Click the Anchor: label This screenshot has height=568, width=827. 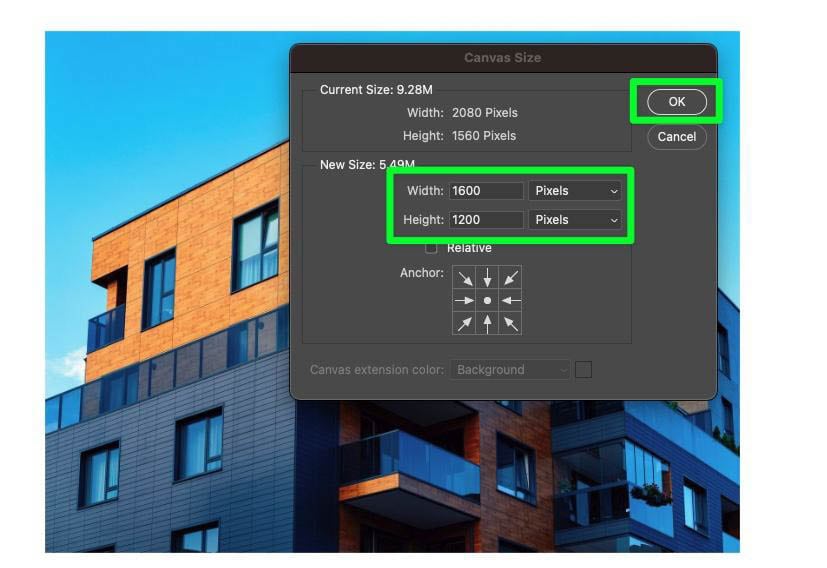[x=421, y=273]
